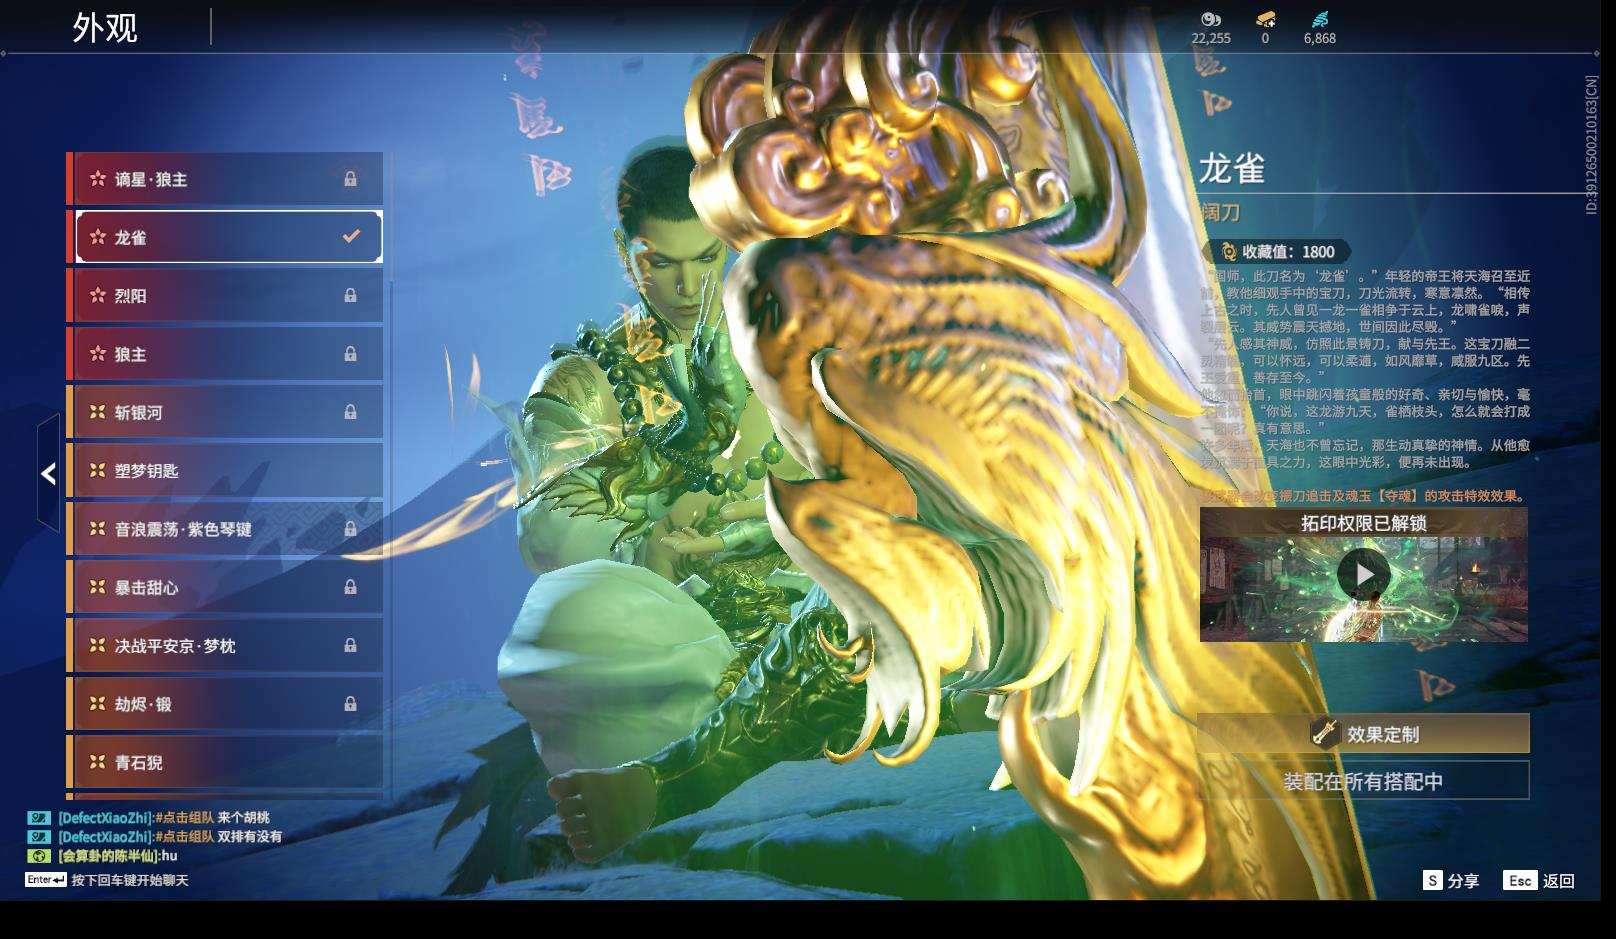Click the brush icon inside 效果定制 button
Viewport: 1616px width, 939px height.
1328,733
